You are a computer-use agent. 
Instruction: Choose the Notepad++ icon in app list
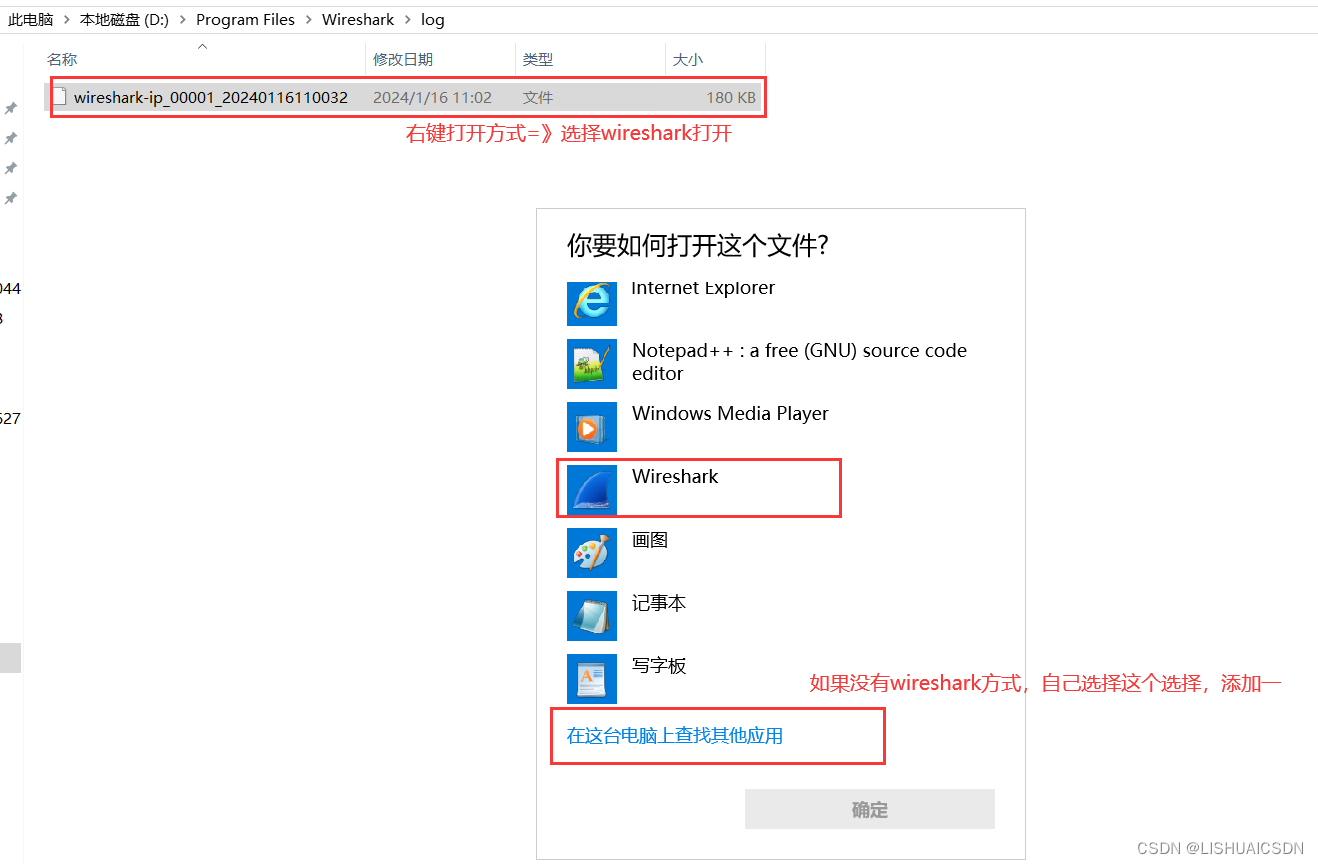[592, 364]
